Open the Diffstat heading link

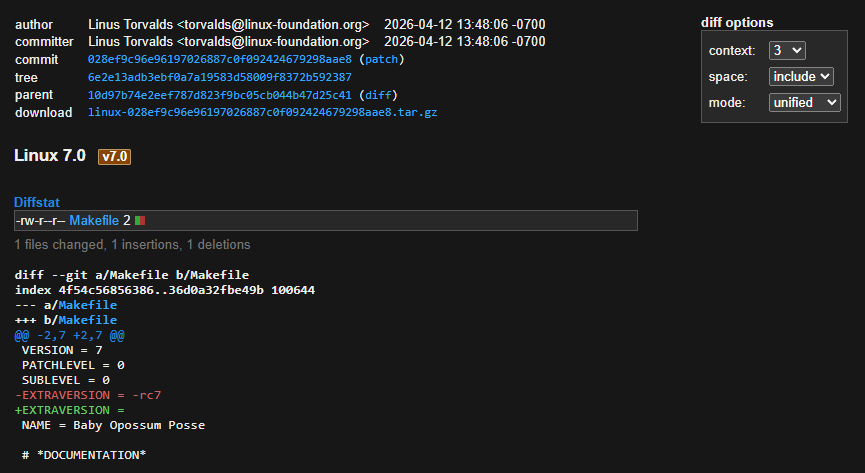click(37, 202)
